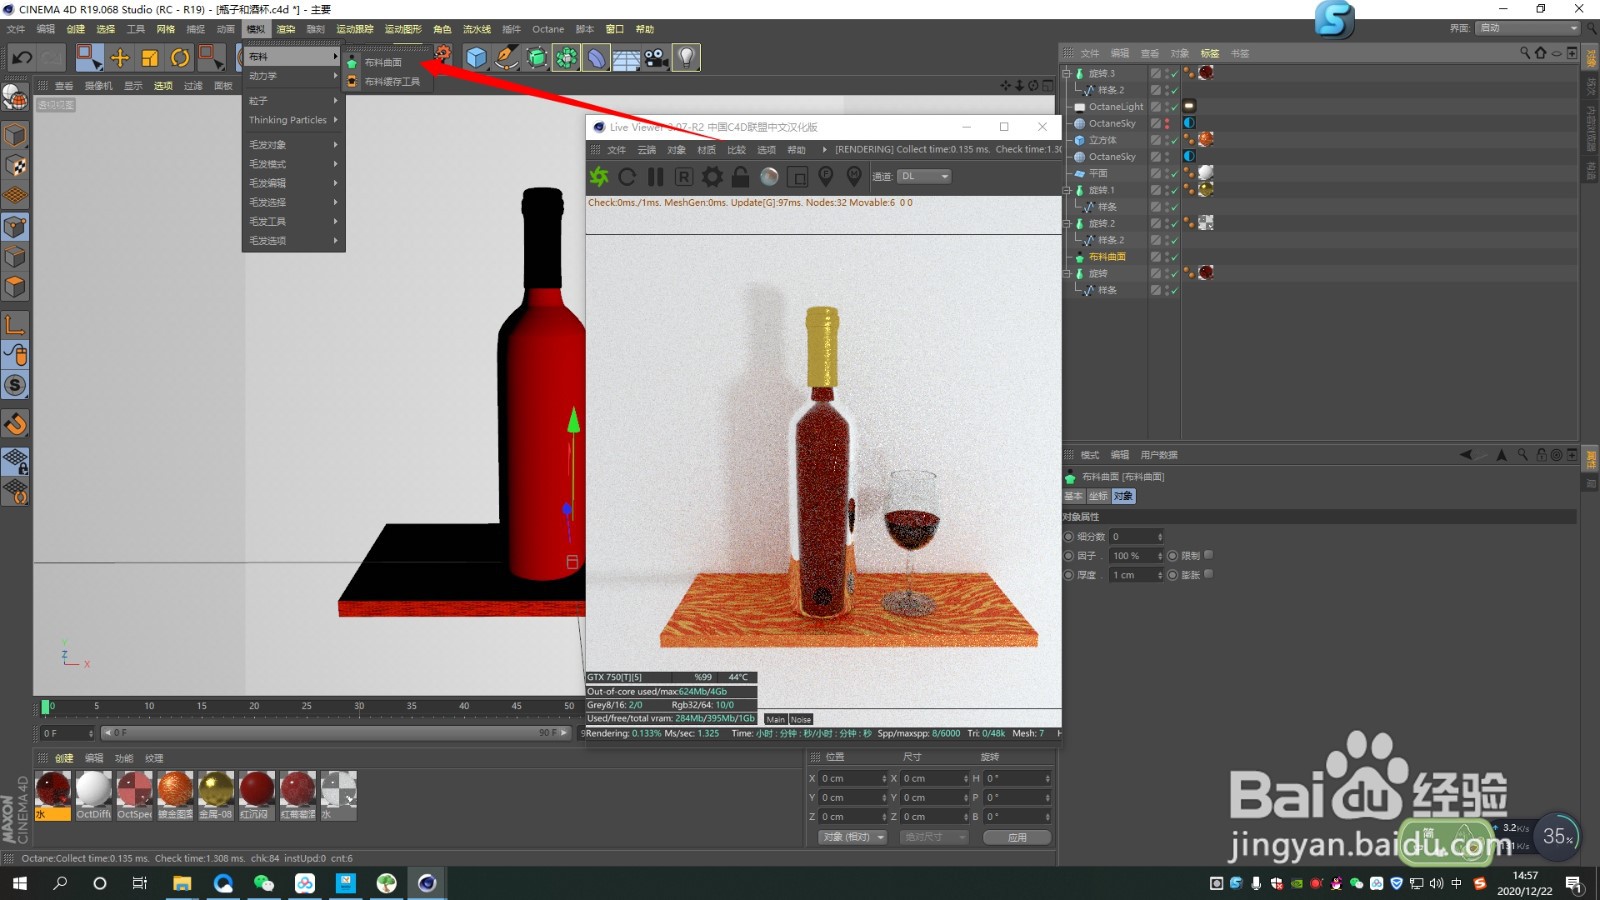Click the 应用 apply button

[1017, 837]
